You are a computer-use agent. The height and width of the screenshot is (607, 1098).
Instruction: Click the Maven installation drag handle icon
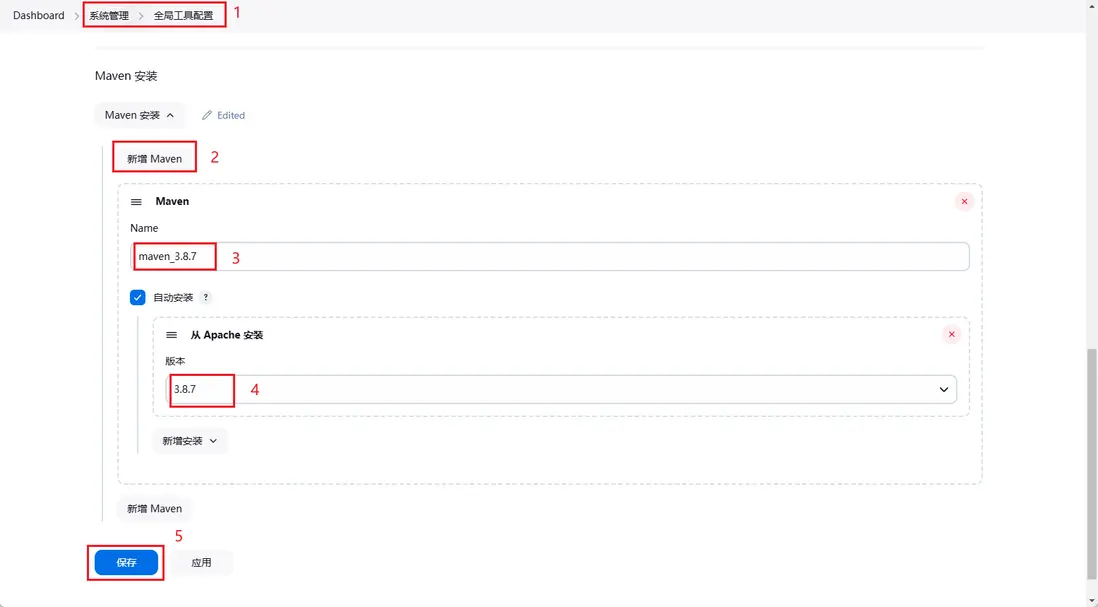tap(136, 202)
